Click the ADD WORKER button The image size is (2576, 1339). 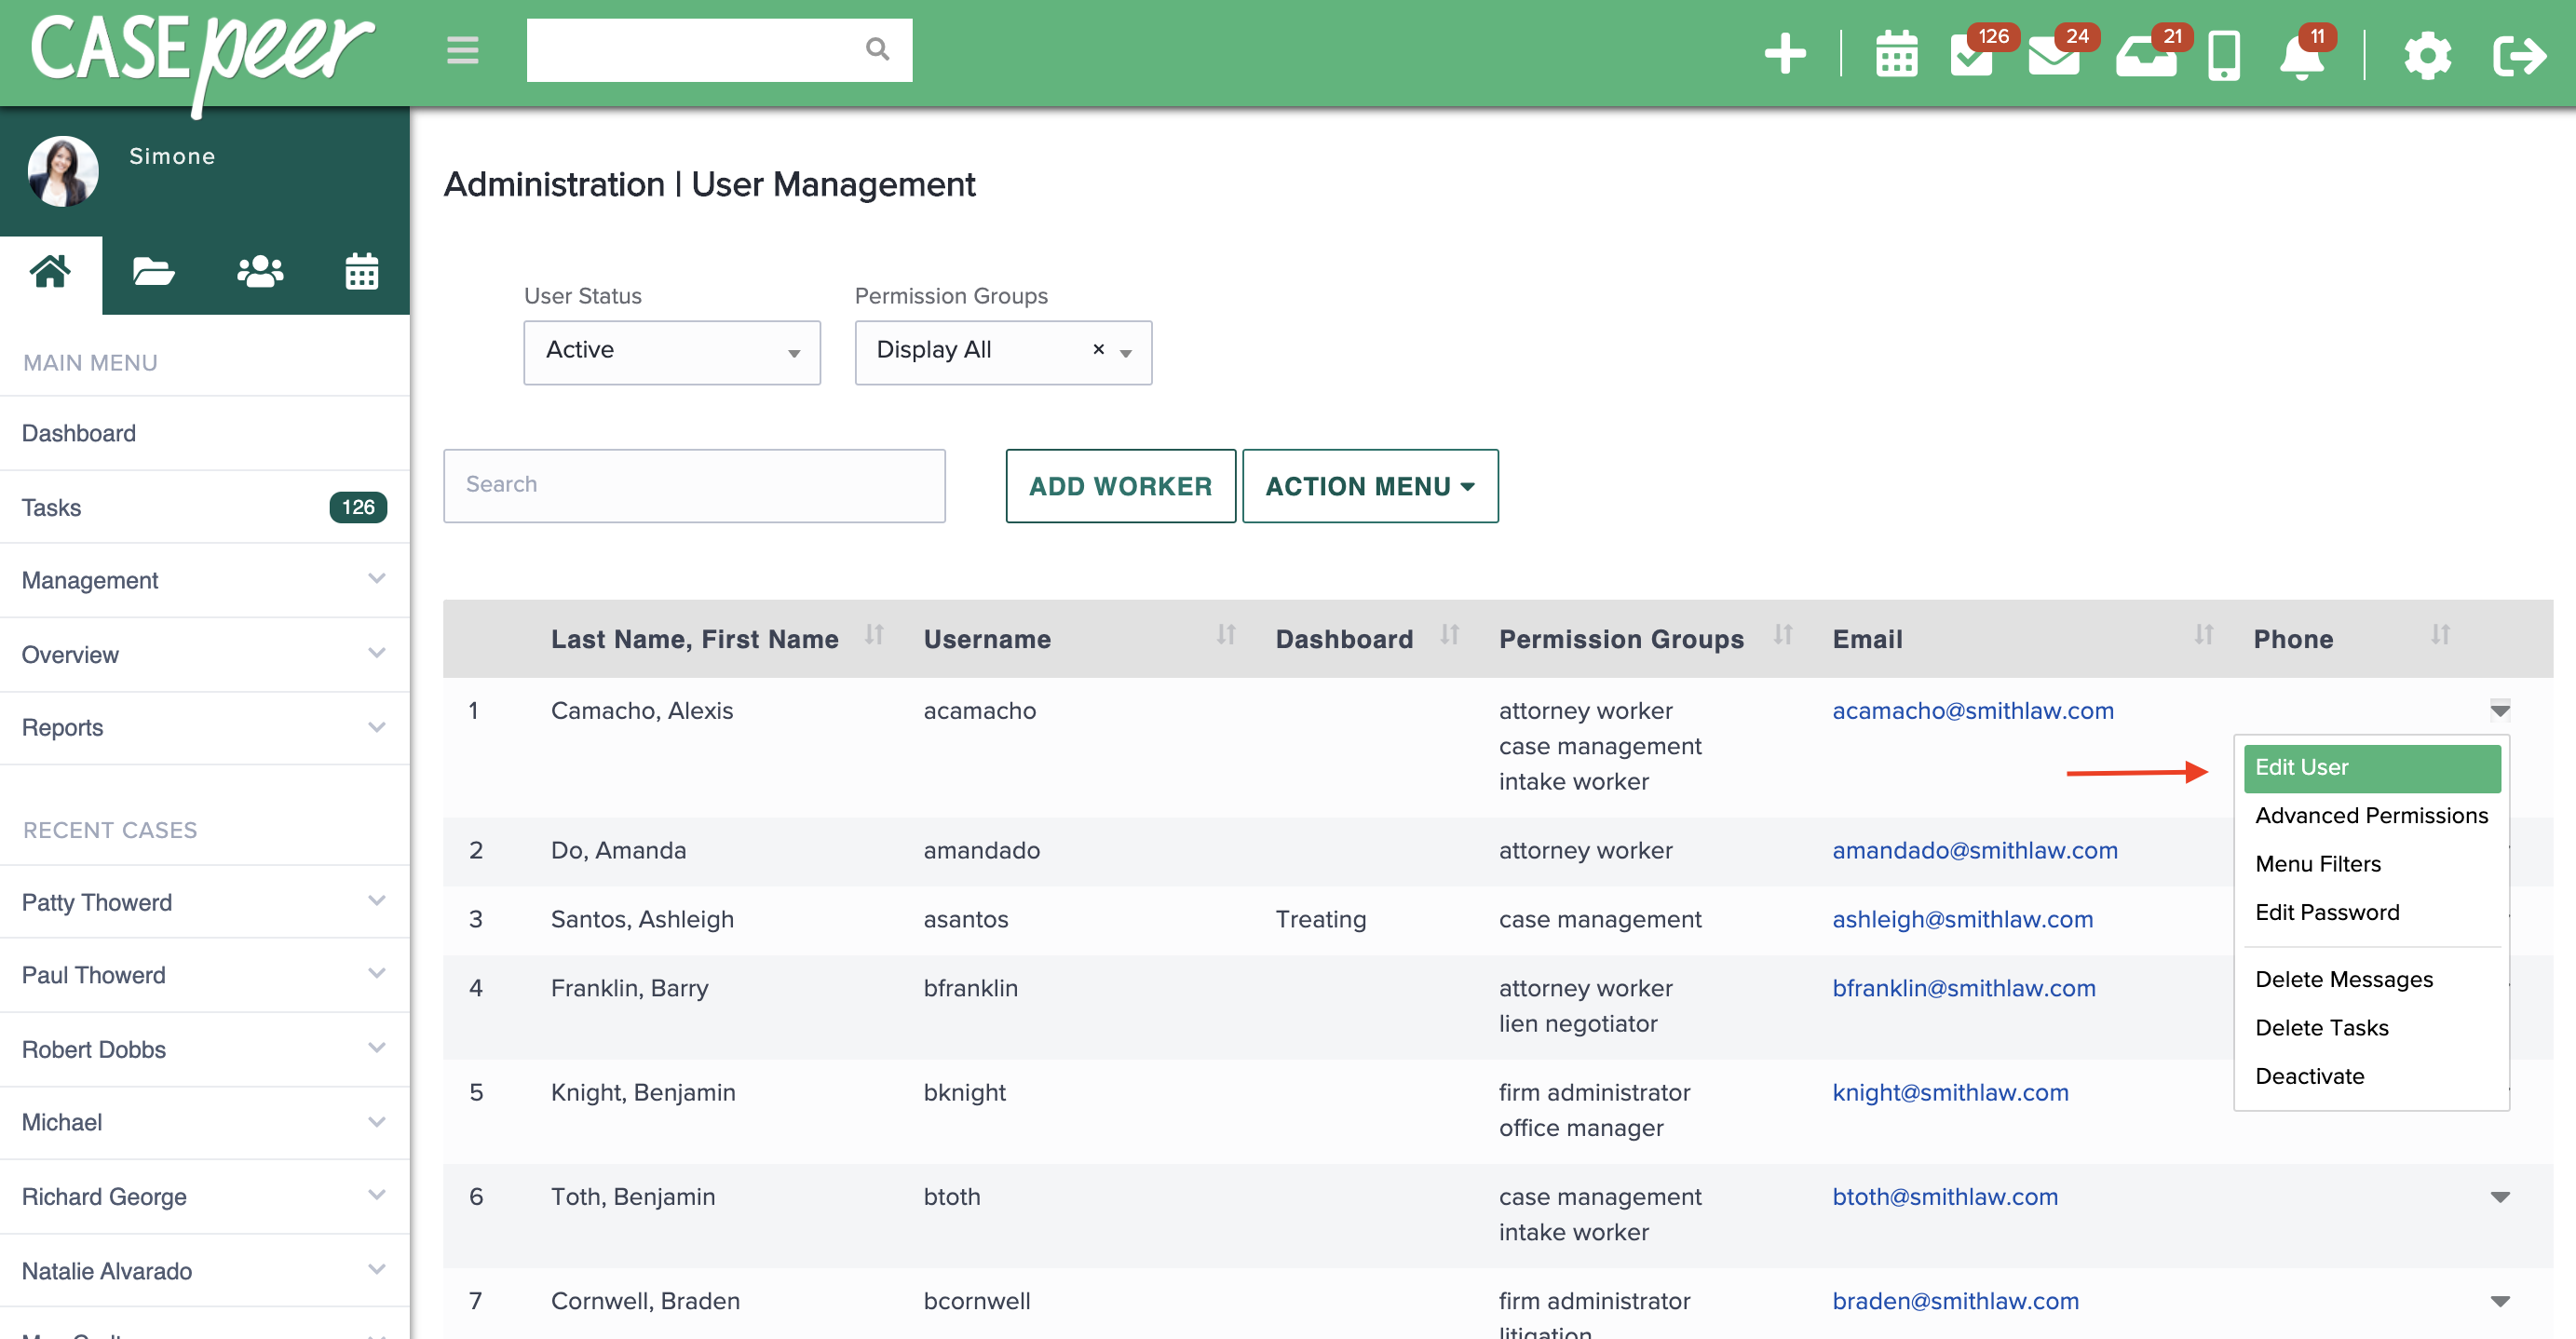tap(1121, 486)
